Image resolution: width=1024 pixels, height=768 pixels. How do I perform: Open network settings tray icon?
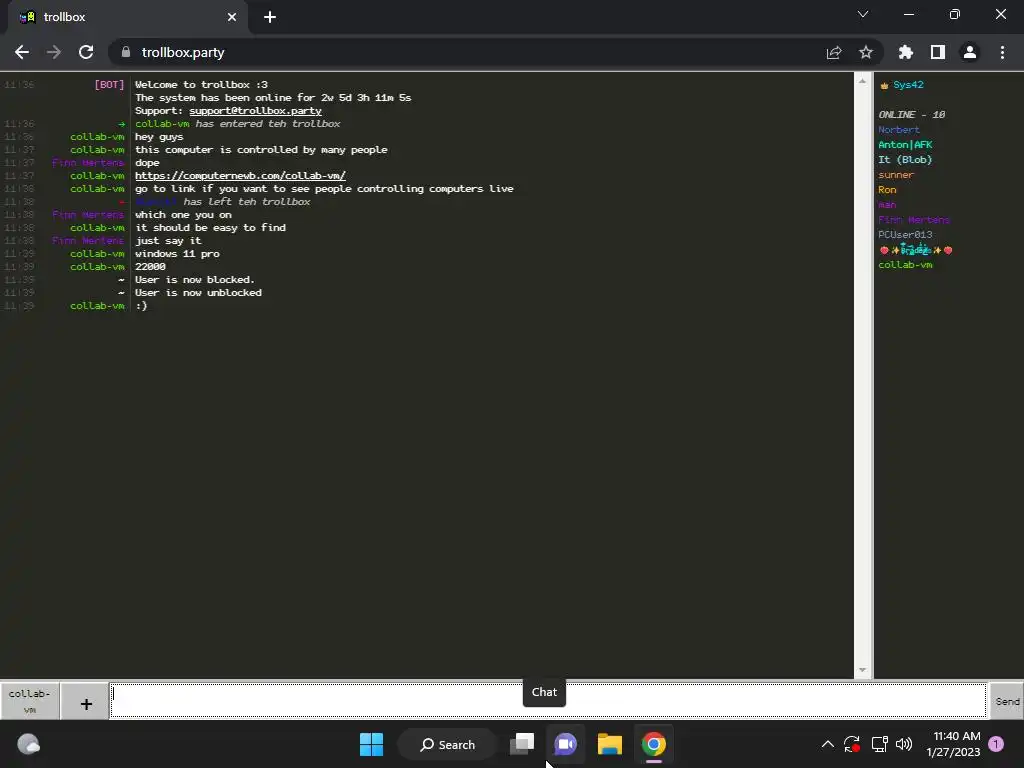coord(880,744)
